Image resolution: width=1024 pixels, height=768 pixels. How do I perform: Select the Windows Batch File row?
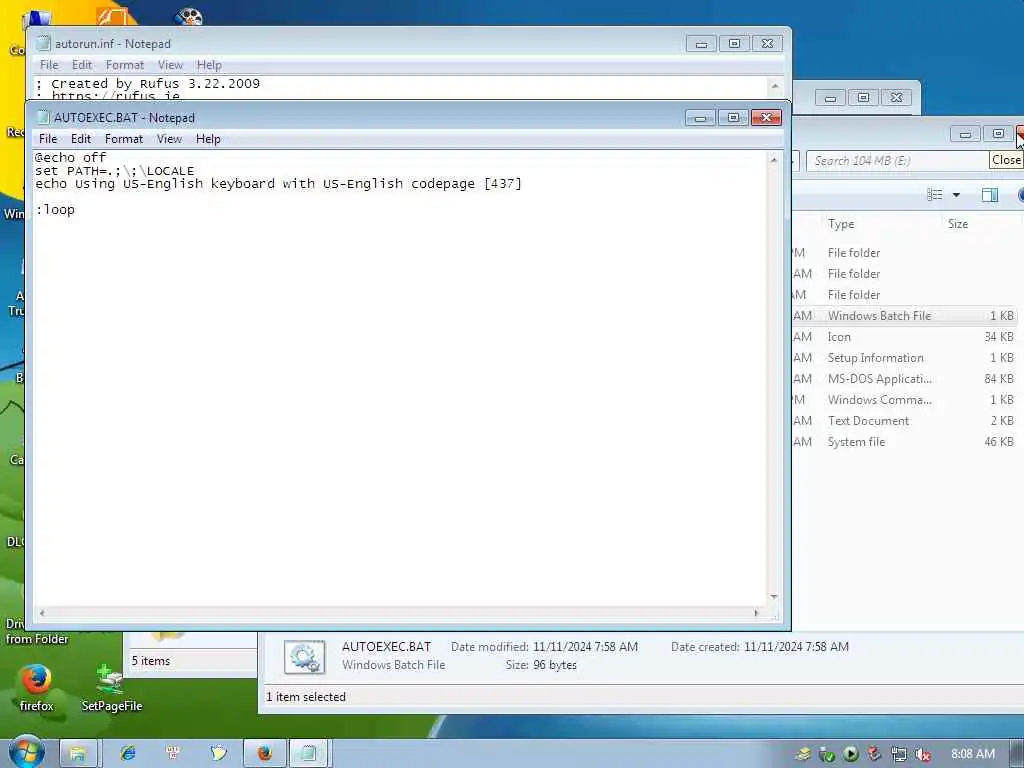[904, 315]
